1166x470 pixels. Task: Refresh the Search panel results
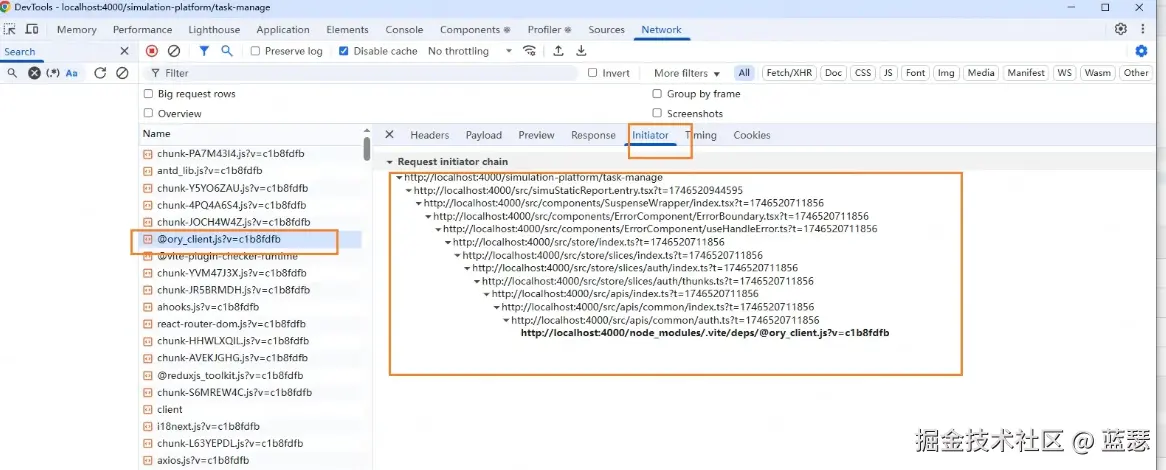pos(100,73)
